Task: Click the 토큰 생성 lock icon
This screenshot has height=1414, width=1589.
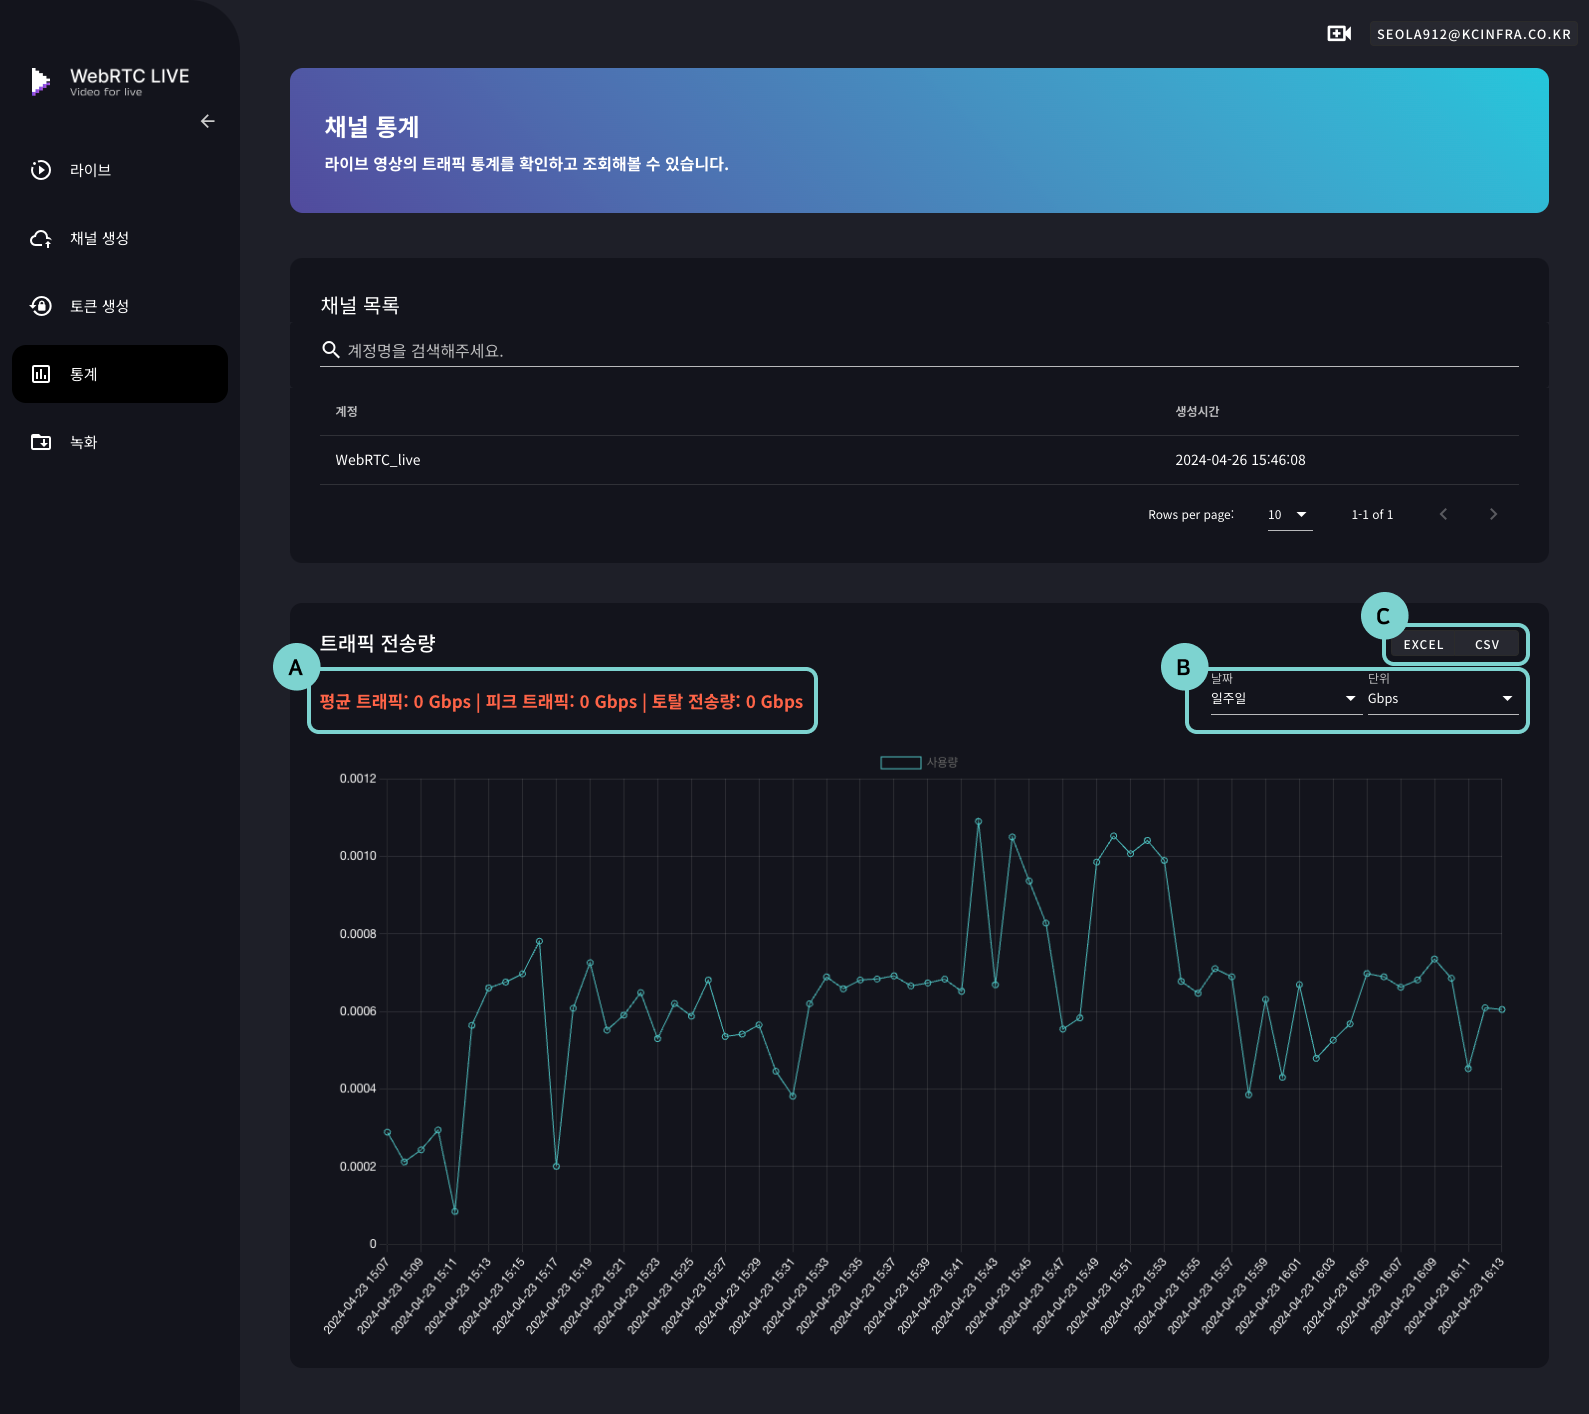Action: 41,306
